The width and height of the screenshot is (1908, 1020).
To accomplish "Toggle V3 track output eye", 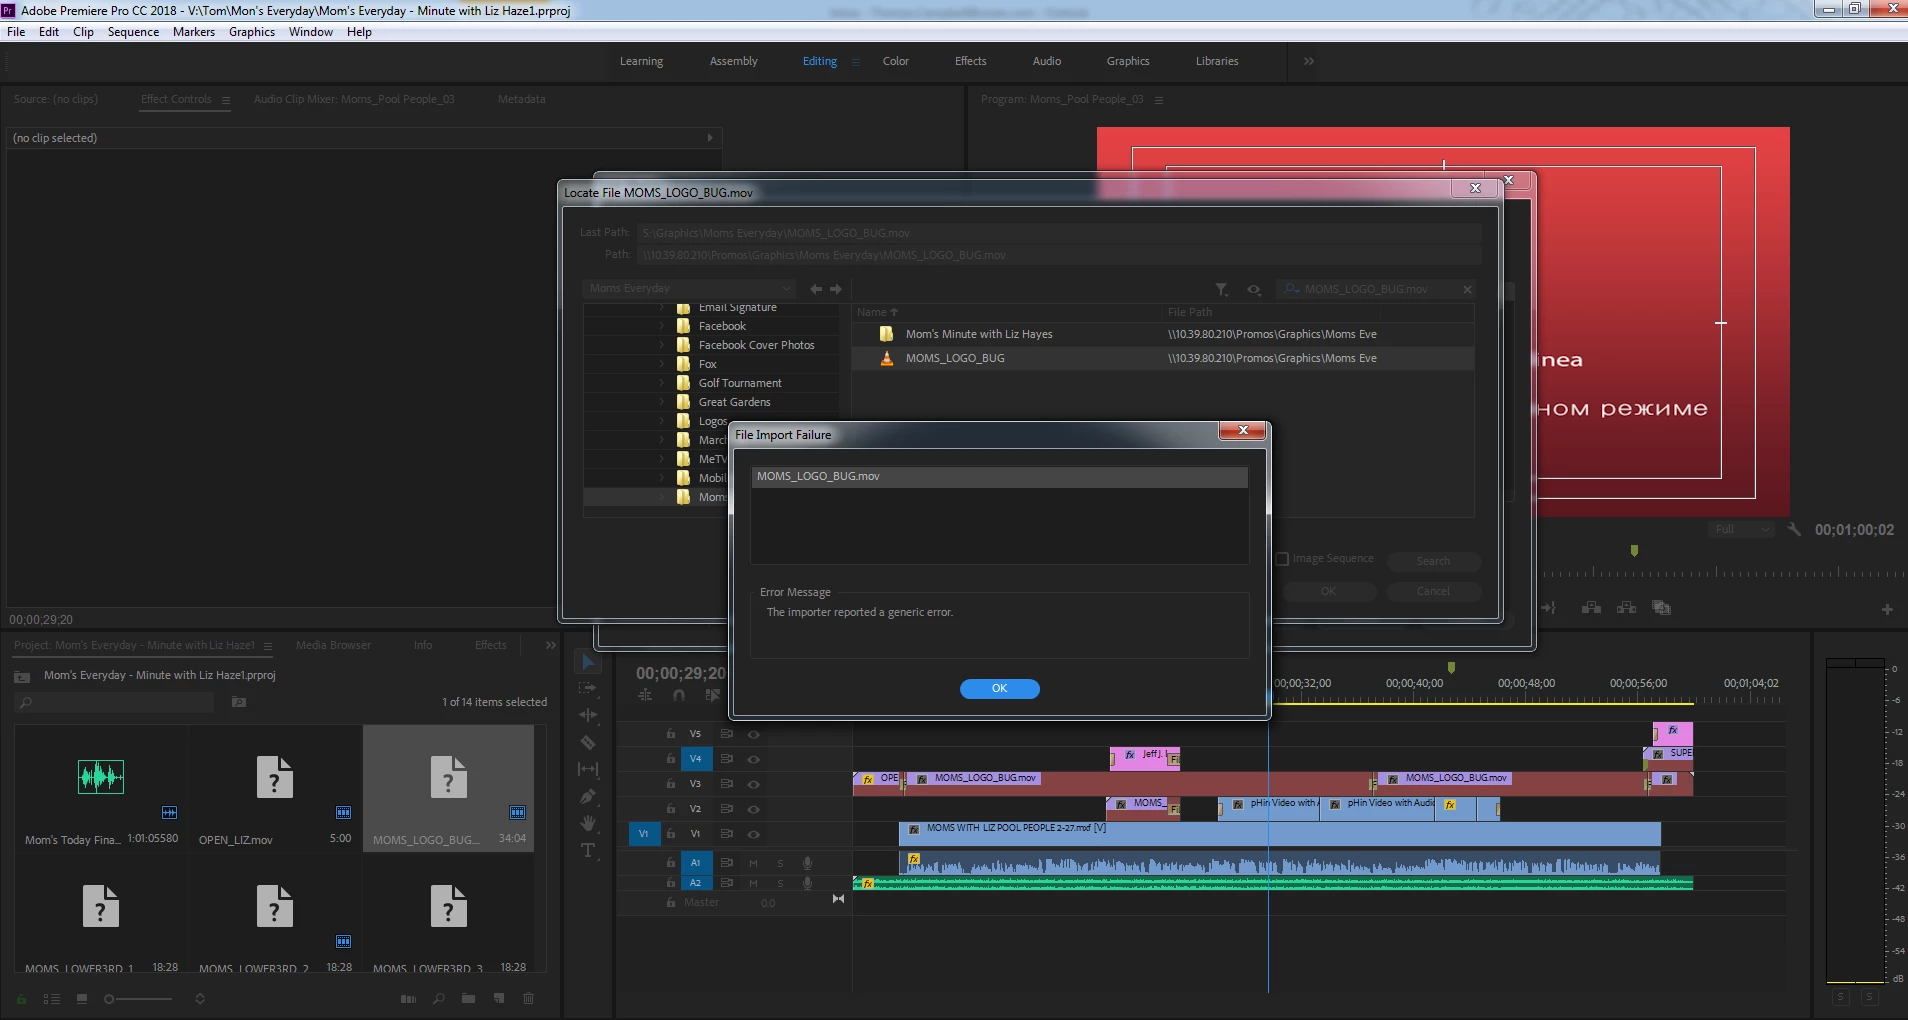I will click(754, 784).
